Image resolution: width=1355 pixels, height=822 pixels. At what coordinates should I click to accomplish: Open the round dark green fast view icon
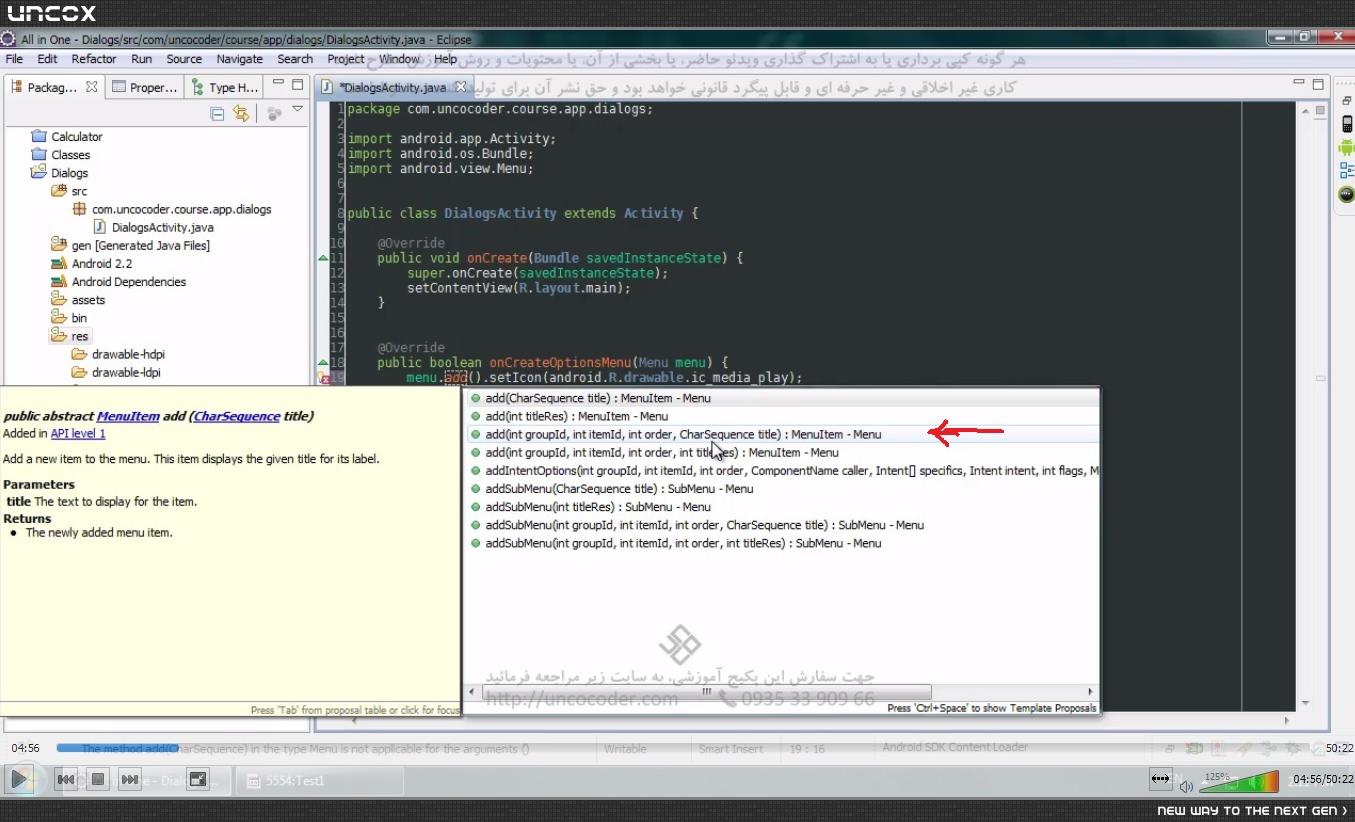[x=1346, y=194]
